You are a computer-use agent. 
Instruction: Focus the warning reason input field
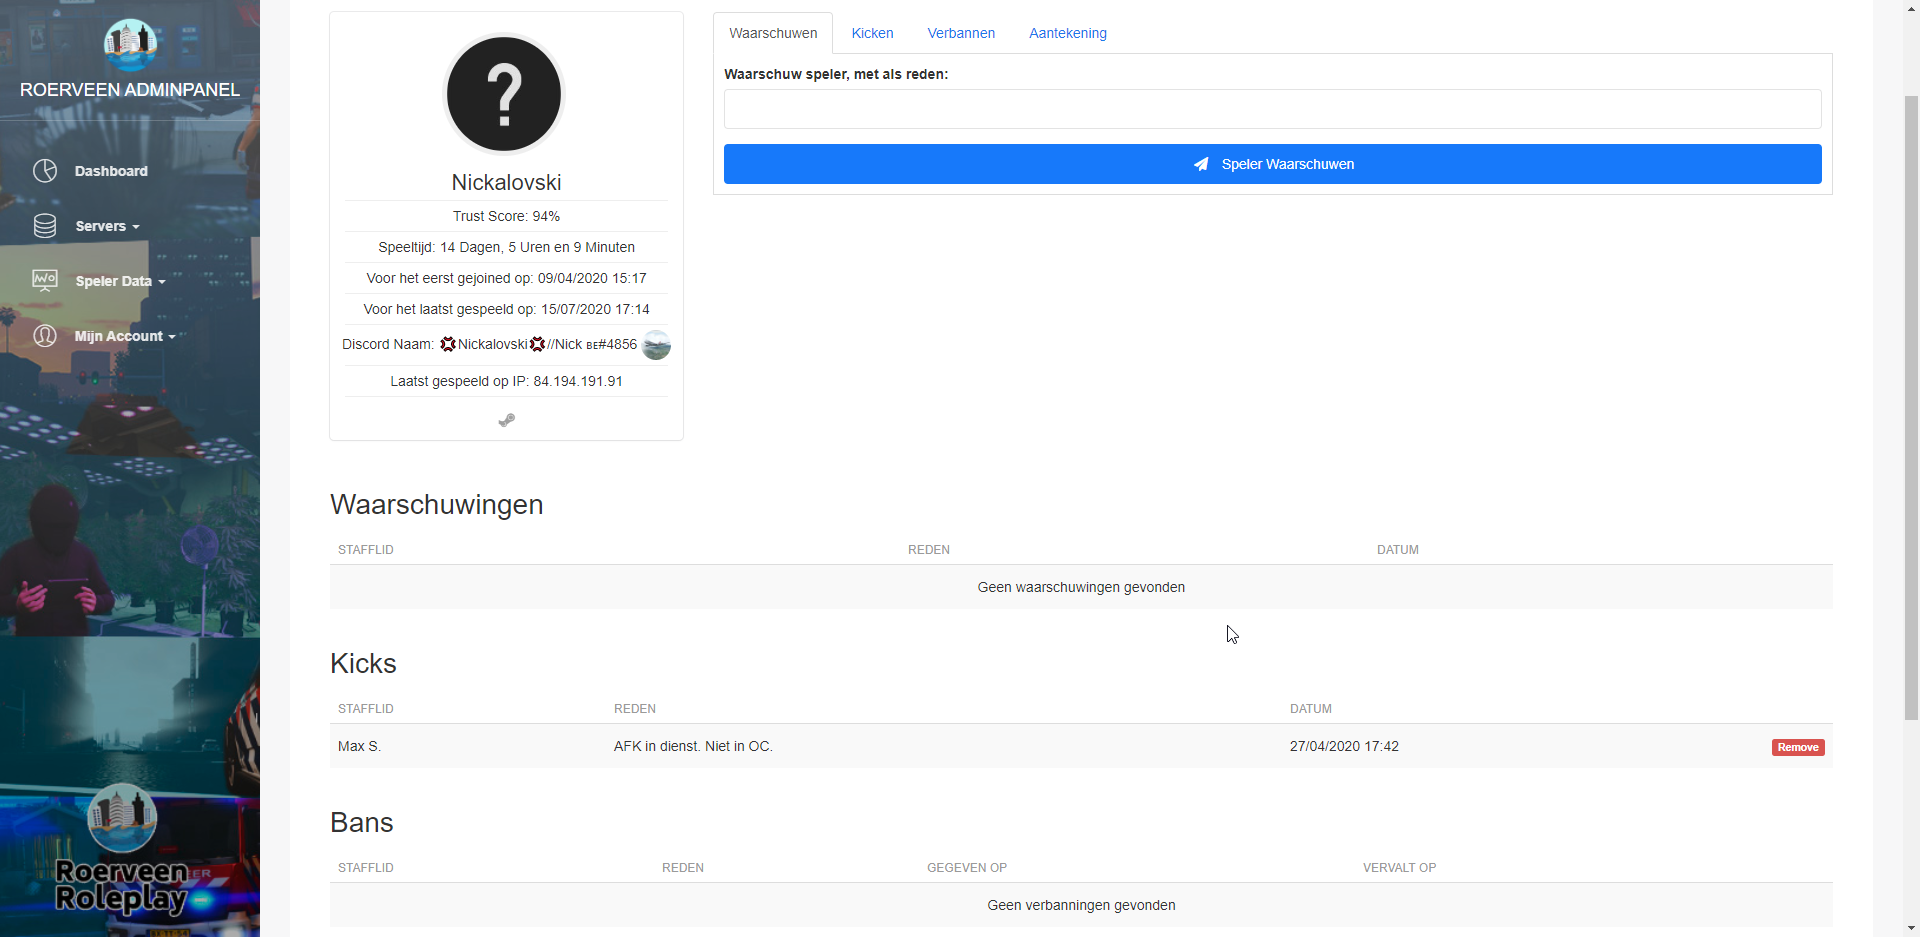[x=1272, y=109]
